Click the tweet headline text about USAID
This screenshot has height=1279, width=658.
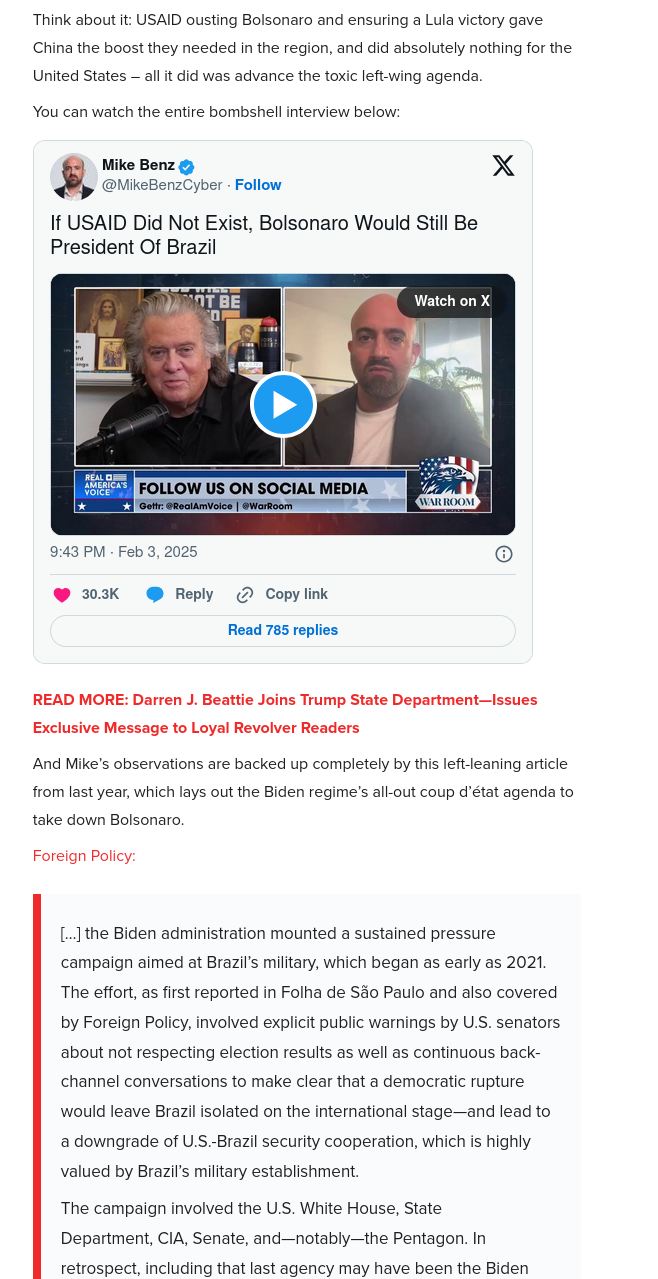(x=264, y=235)
